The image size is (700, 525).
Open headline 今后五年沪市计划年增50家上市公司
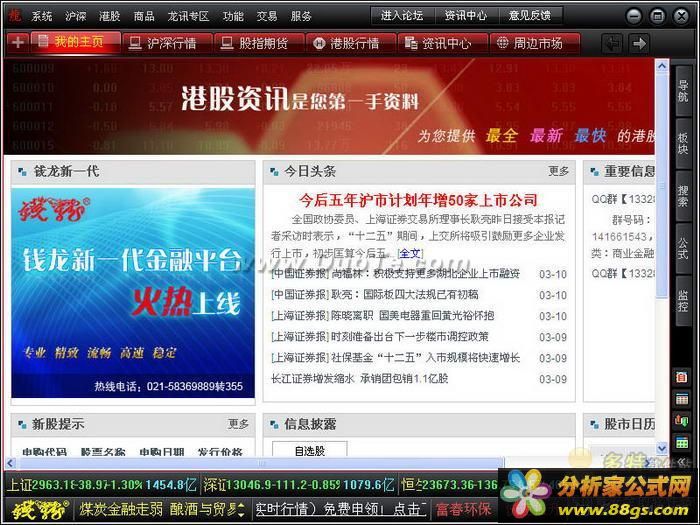(418, 200)
